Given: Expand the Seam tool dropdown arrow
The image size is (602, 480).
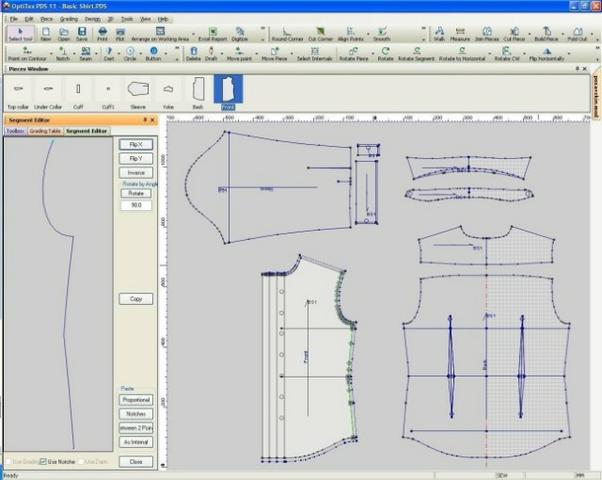Looking at the screenshot, I should click(96, 54).
